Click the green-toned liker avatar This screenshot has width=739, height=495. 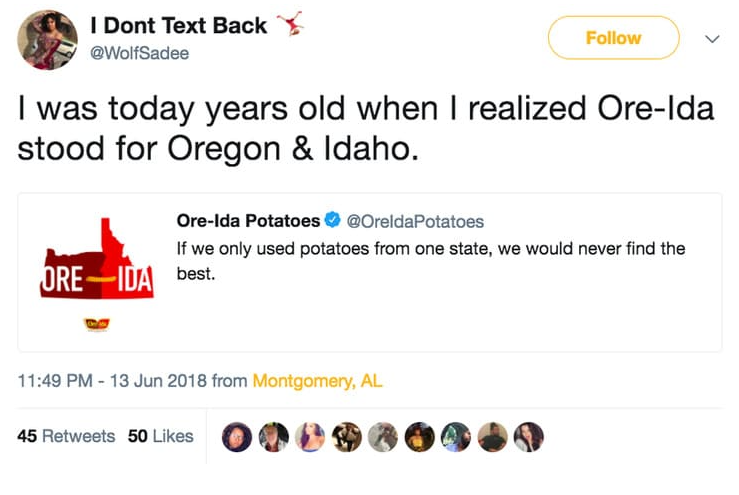pos(455,437)
